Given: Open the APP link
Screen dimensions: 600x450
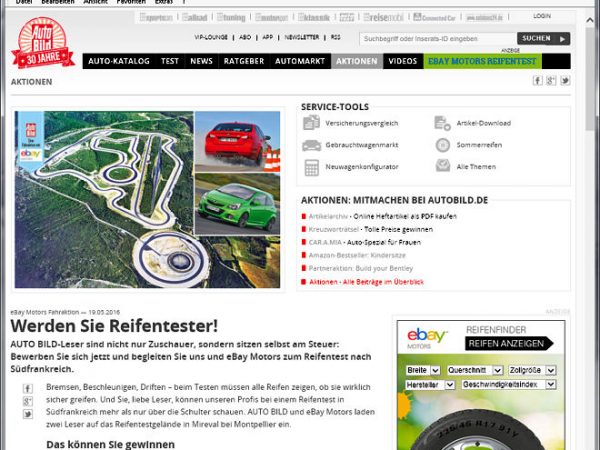Looking at the screenshot, I should coord(267,37).
